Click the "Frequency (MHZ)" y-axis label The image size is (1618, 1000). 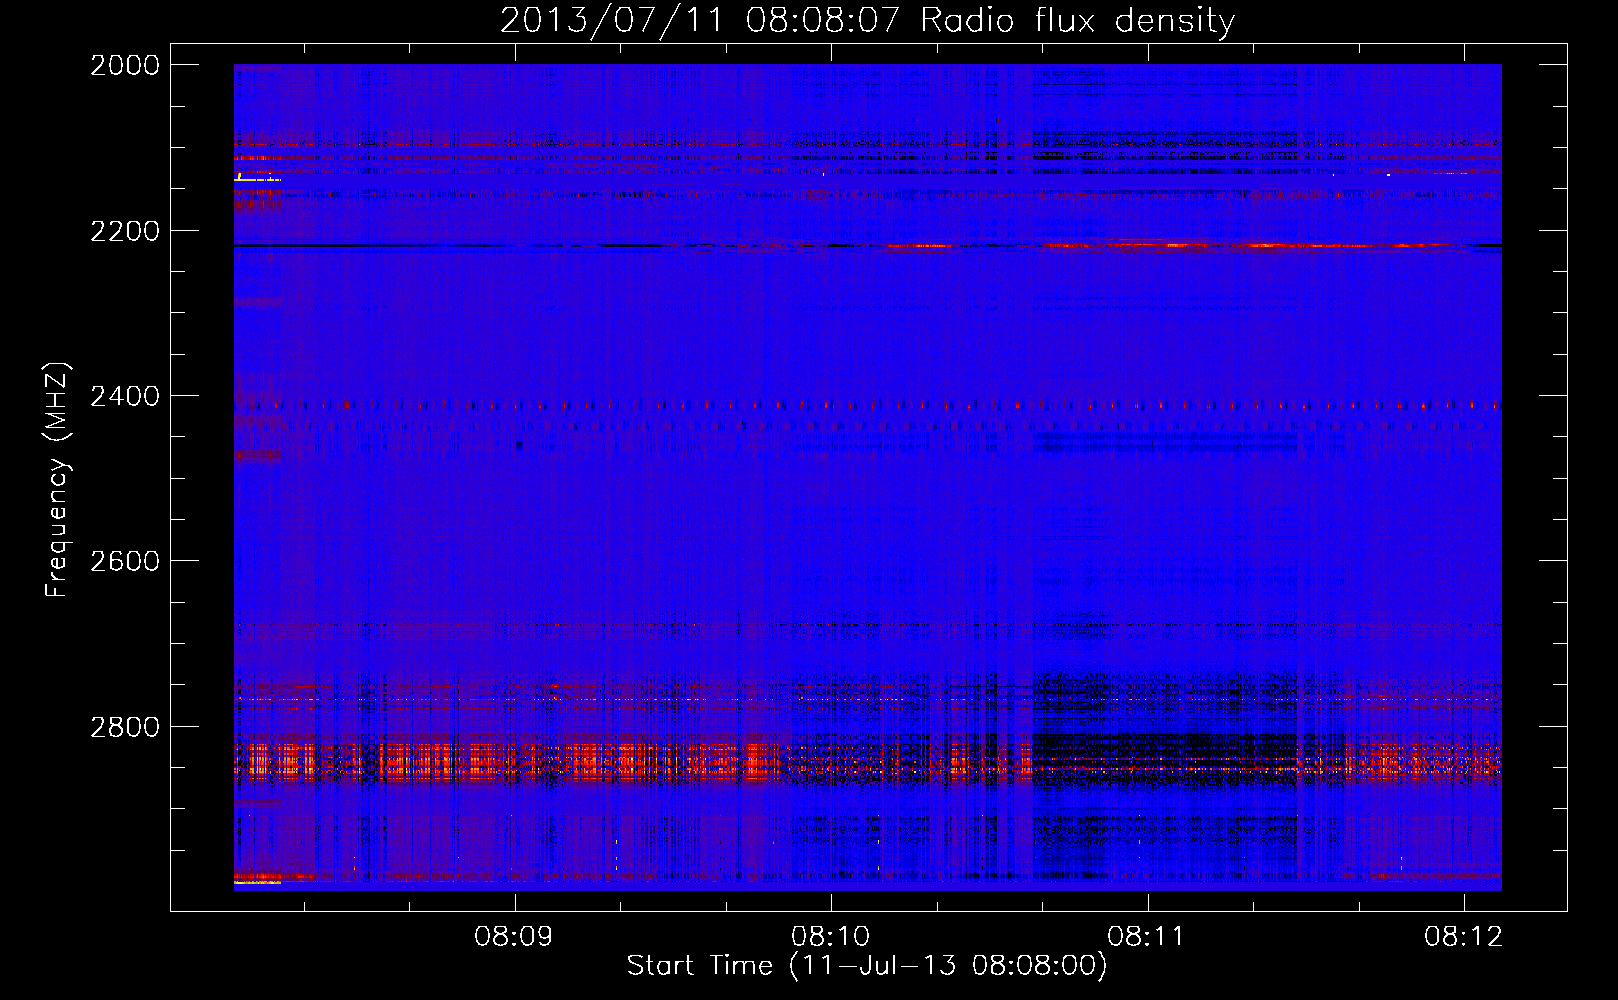pos(58,480)
